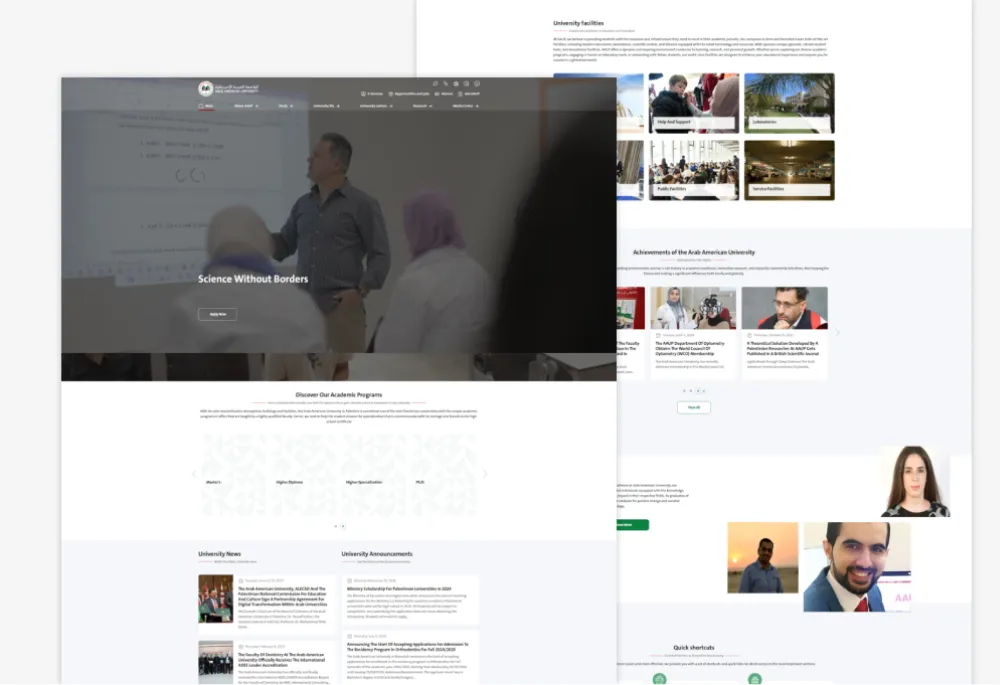
Task: Click calendar icon on first University News item
Action: pos(240,580)
